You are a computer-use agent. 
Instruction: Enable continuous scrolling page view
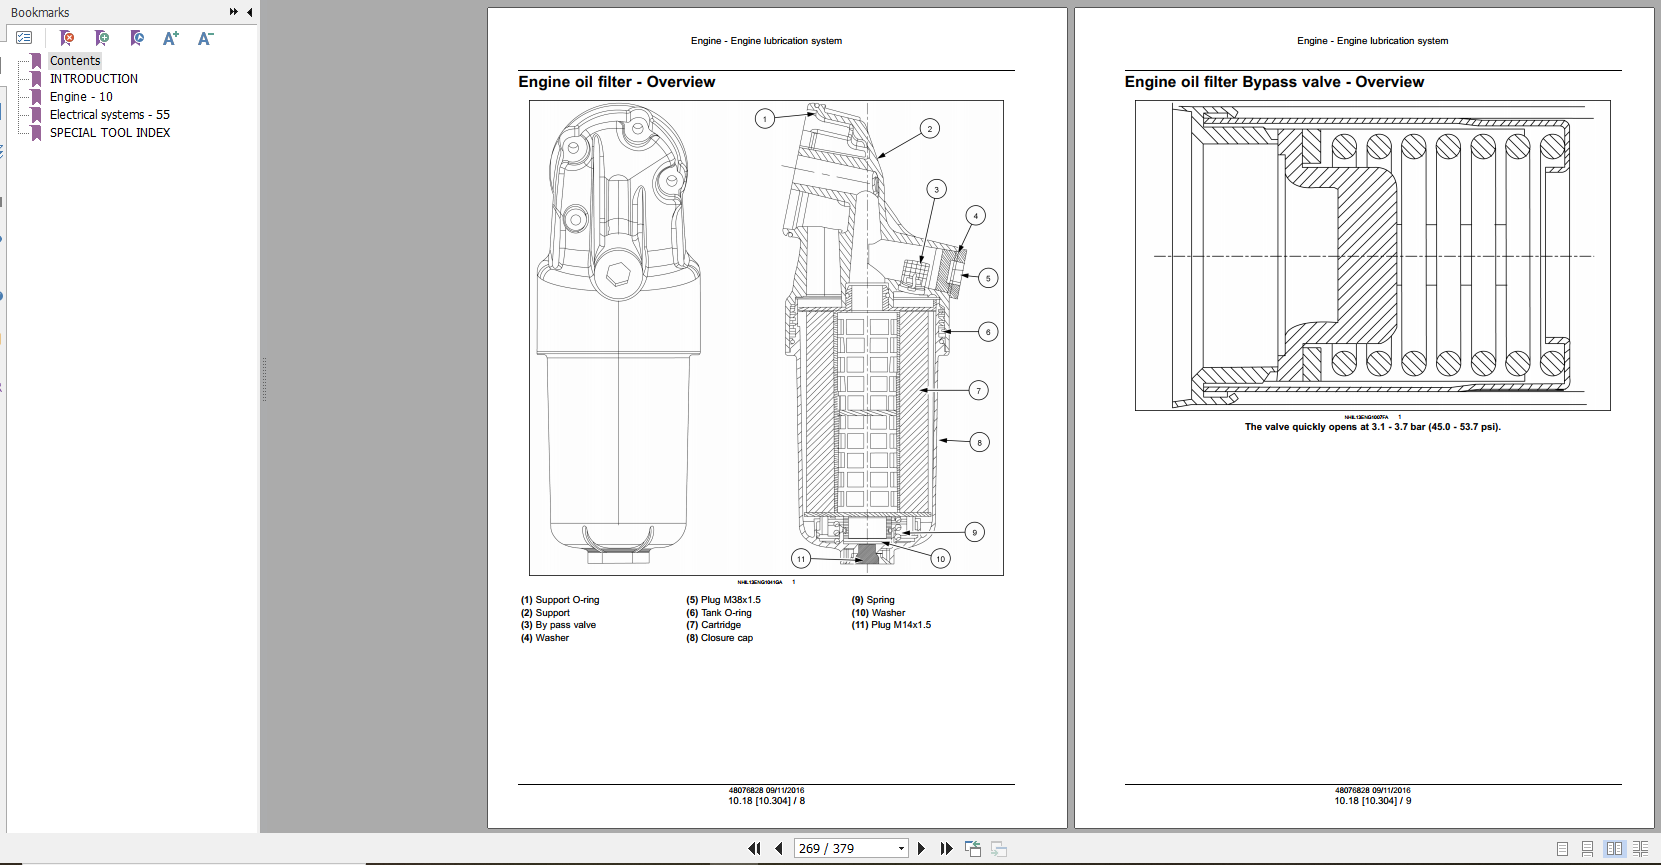click(x=1587, y=849)
